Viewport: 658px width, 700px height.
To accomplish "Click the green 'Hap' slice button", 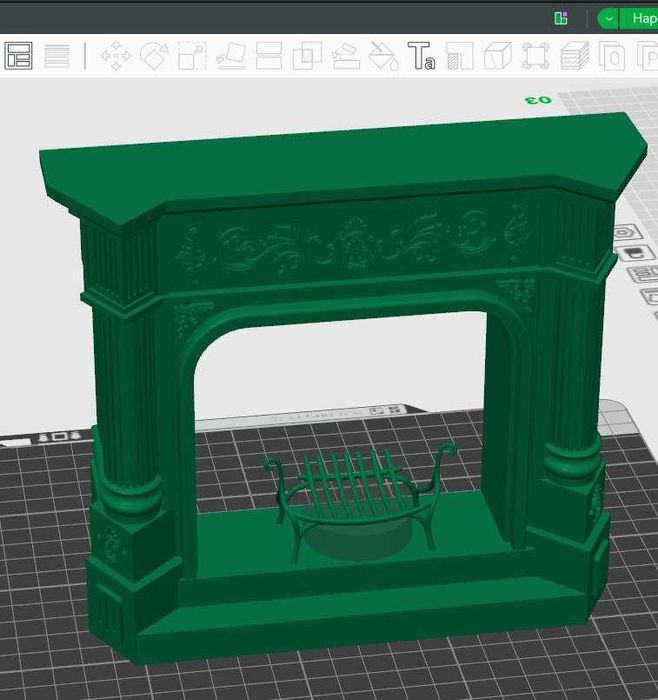I will pyautogui.click(x=640, y=19).
